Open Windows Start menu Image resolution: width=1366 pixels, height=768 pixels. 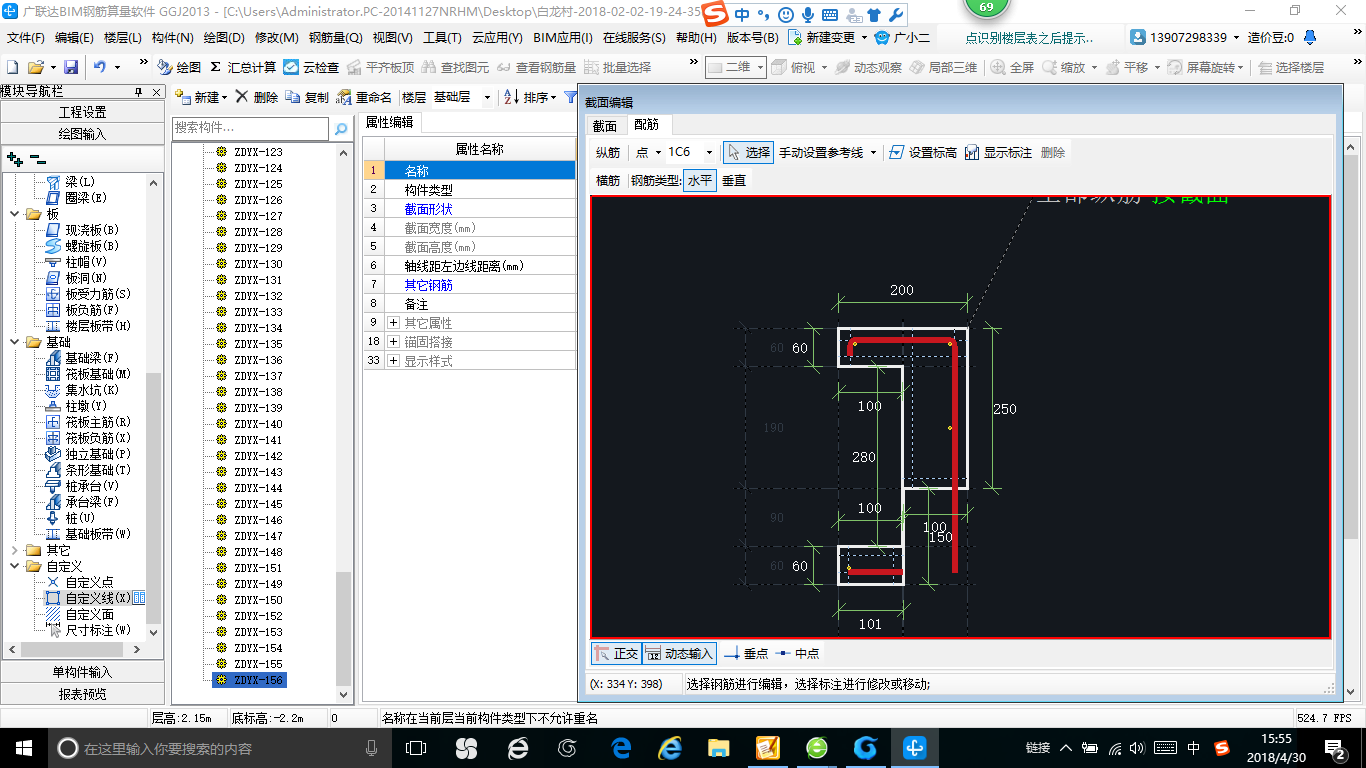point(23,747)
